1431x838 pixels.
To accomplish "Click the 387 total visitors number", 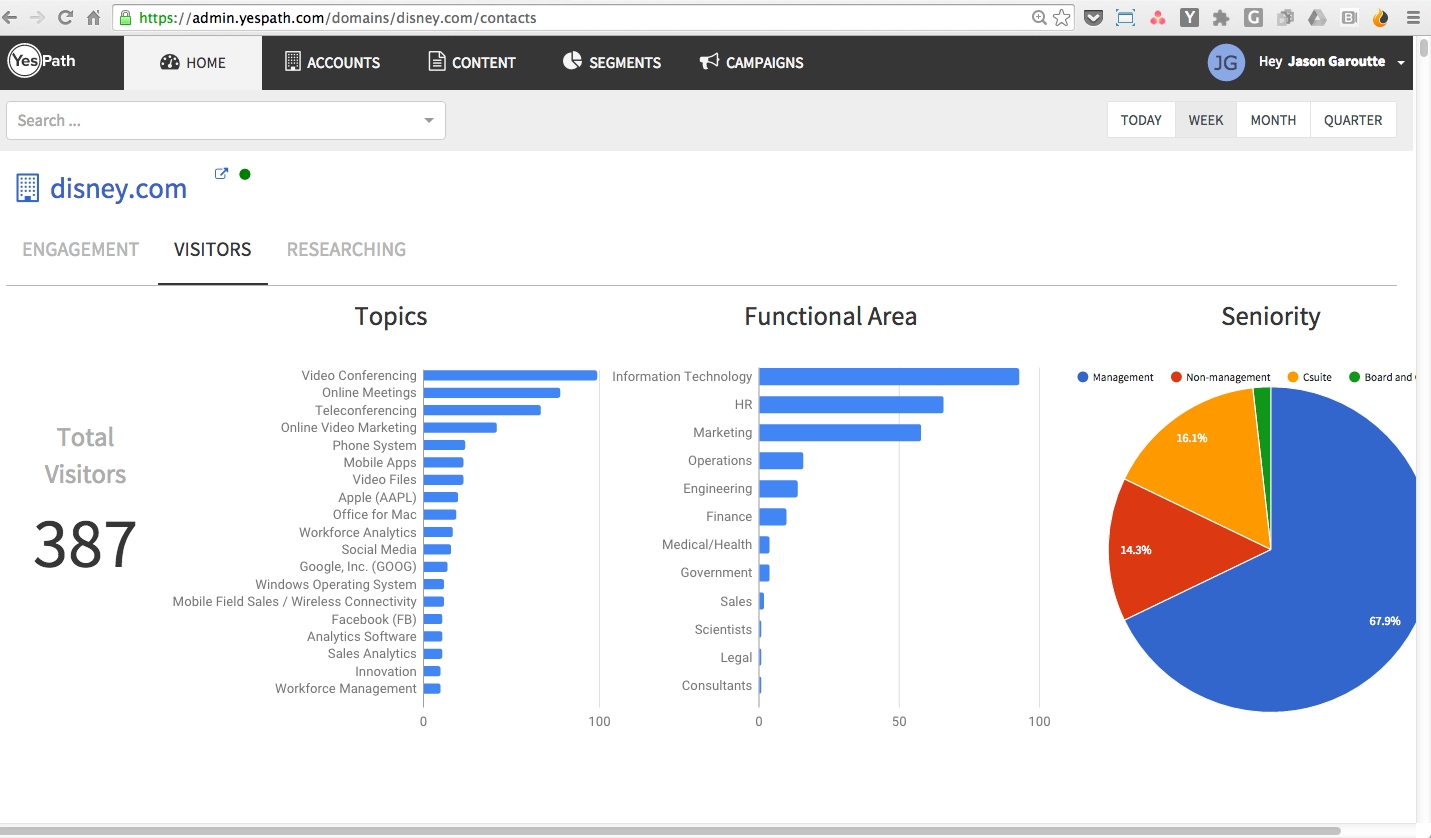I will pyautogui.click(x=85, y=545).
